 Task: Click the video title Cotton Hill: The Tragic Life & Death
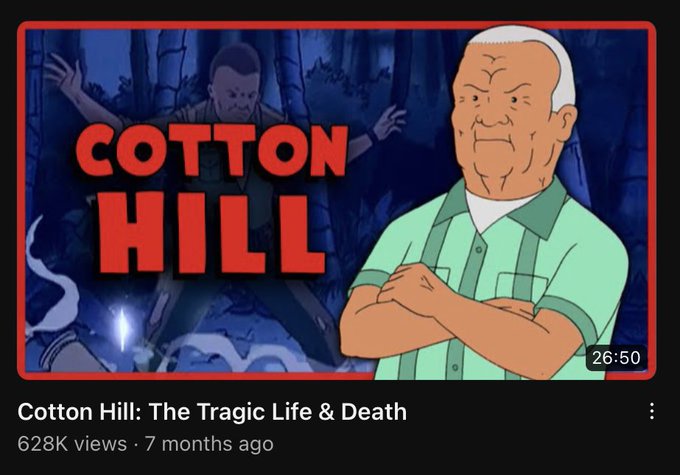point(212,412)
